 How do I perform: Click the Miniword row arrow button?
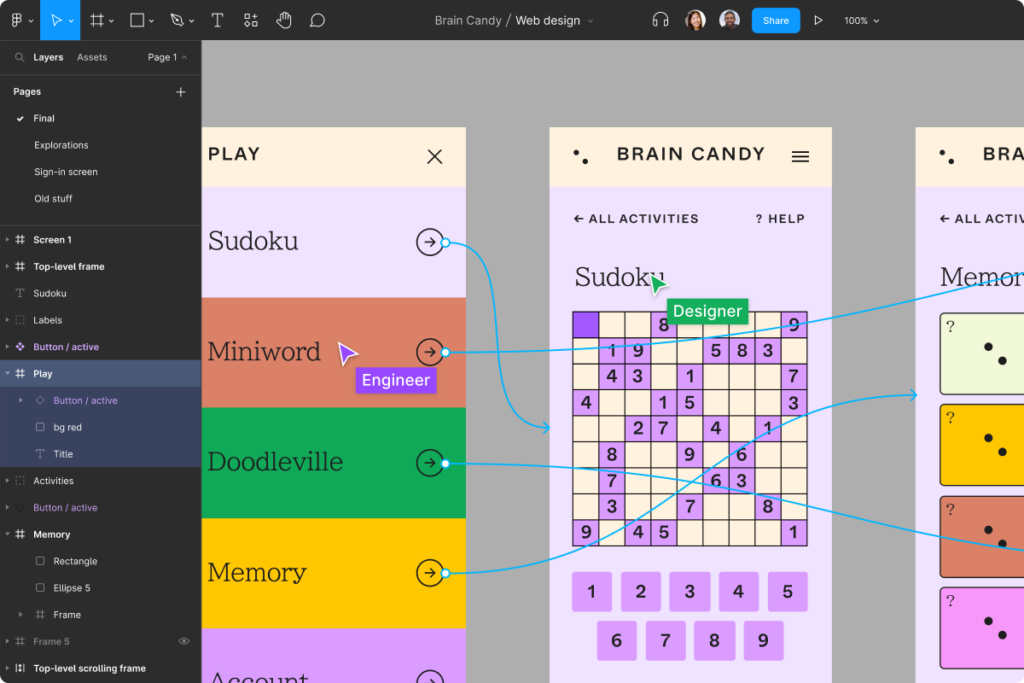430,352
